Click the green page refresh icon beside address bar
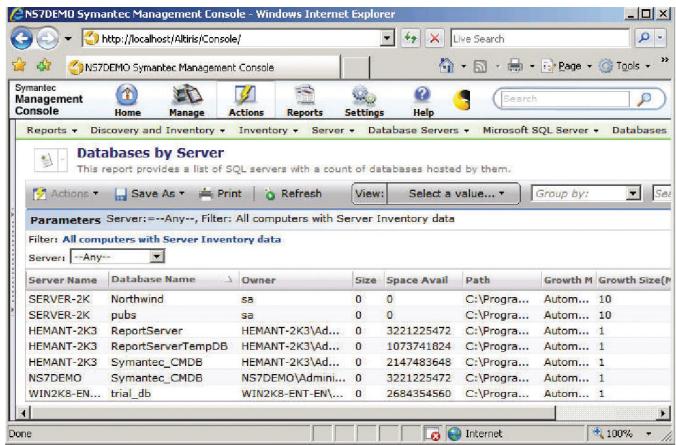 pyautogui.click(x=410, y=39)
